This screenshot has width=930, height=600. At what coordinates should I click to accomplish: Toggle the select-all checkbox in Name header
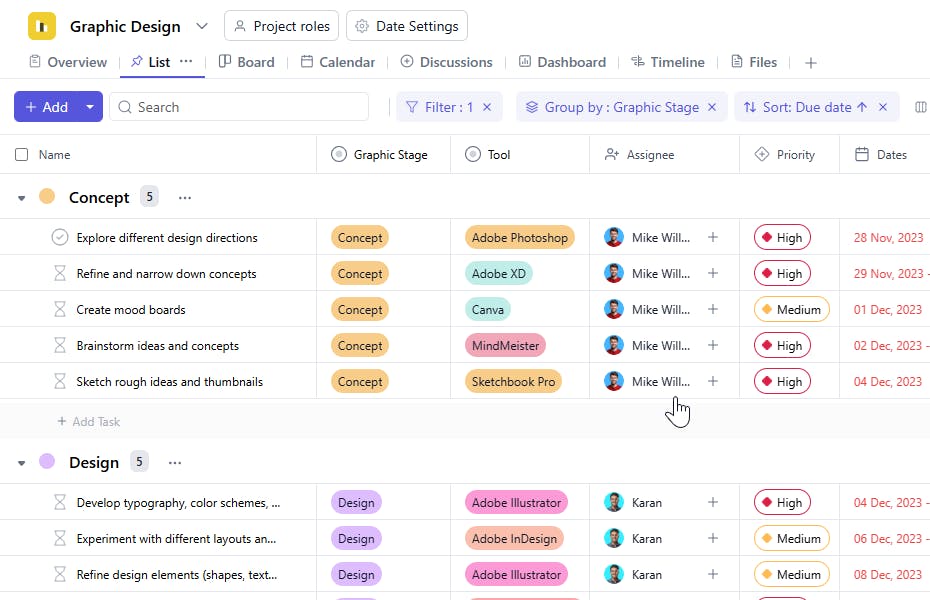point(22,155)
